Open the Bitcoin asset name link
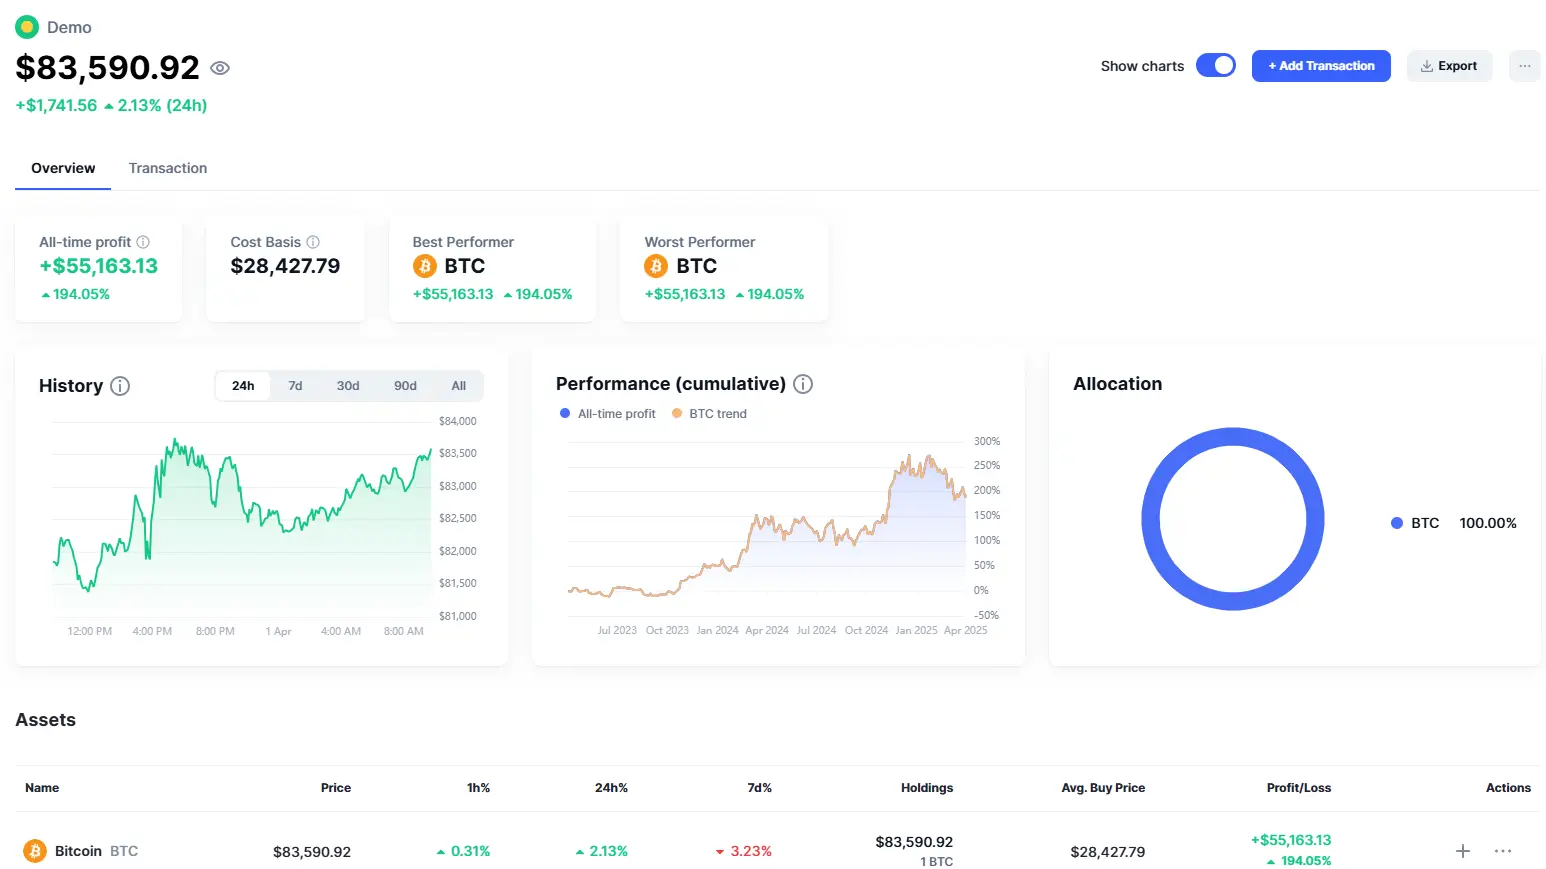The height and width of the screenshot is (869, 1546). click(78, 851)
